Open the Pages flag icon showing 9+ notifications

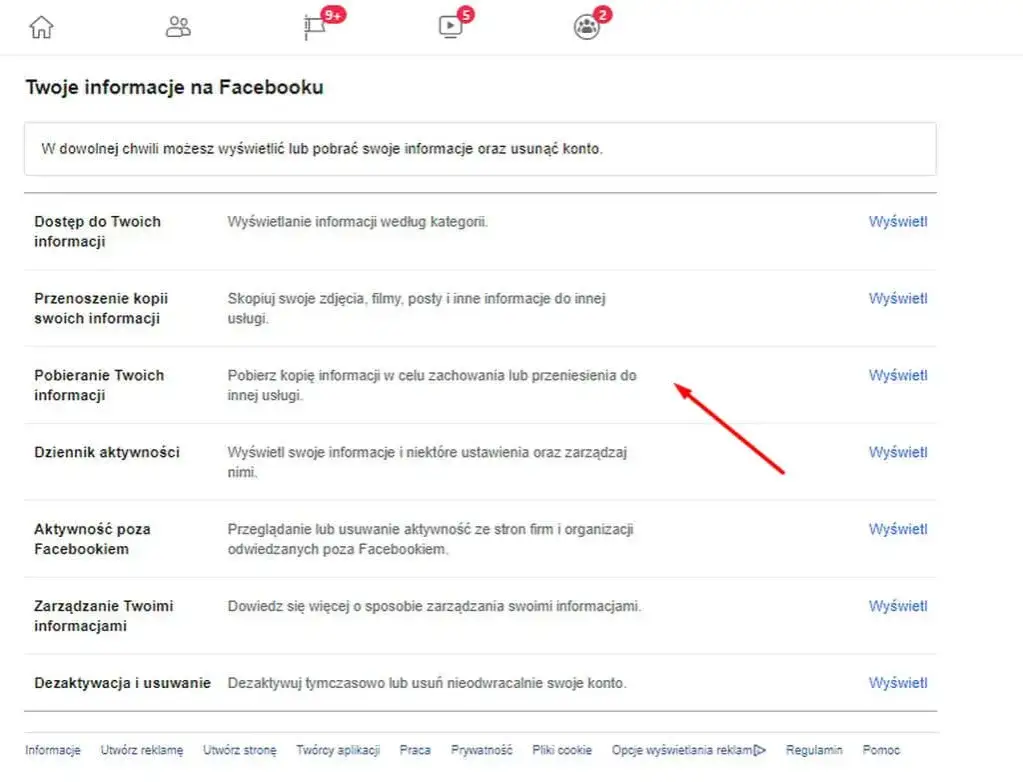point(316,28)
